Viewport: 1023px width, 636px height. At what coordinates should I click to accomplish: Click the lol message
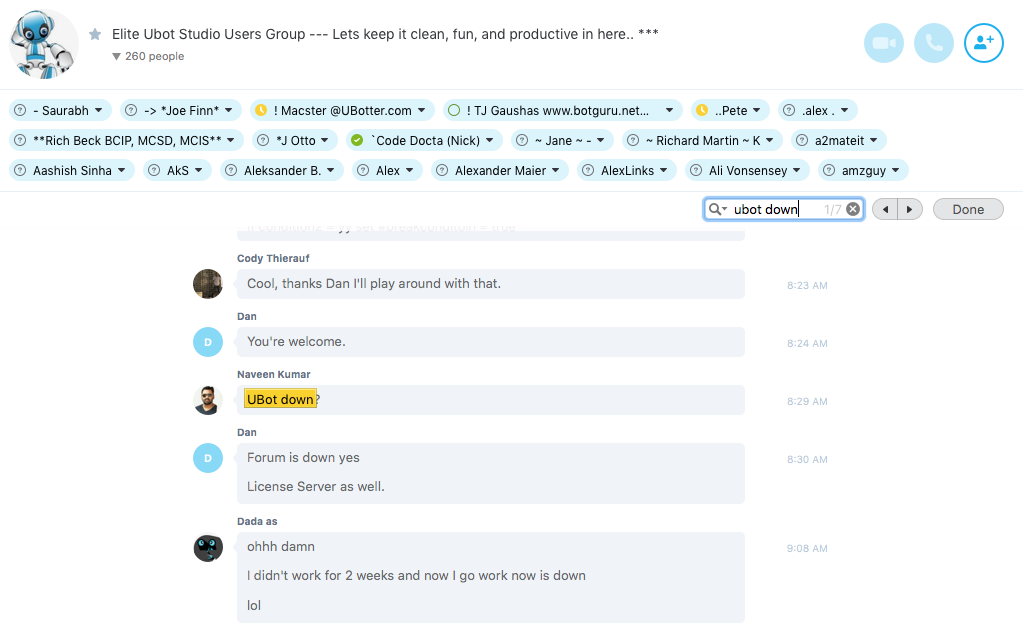point(254,606)
